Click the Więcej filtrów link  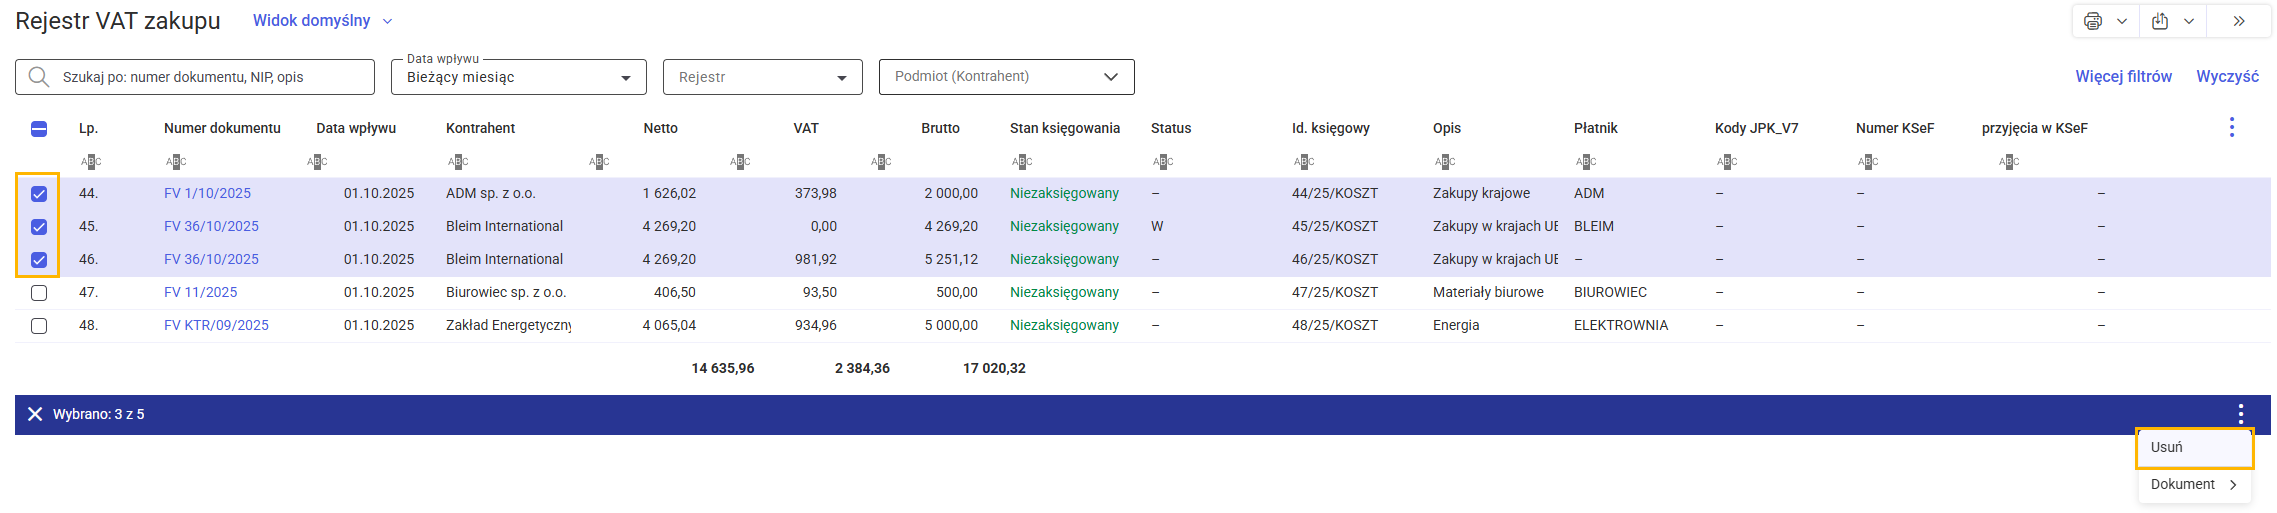point(2123,77)
